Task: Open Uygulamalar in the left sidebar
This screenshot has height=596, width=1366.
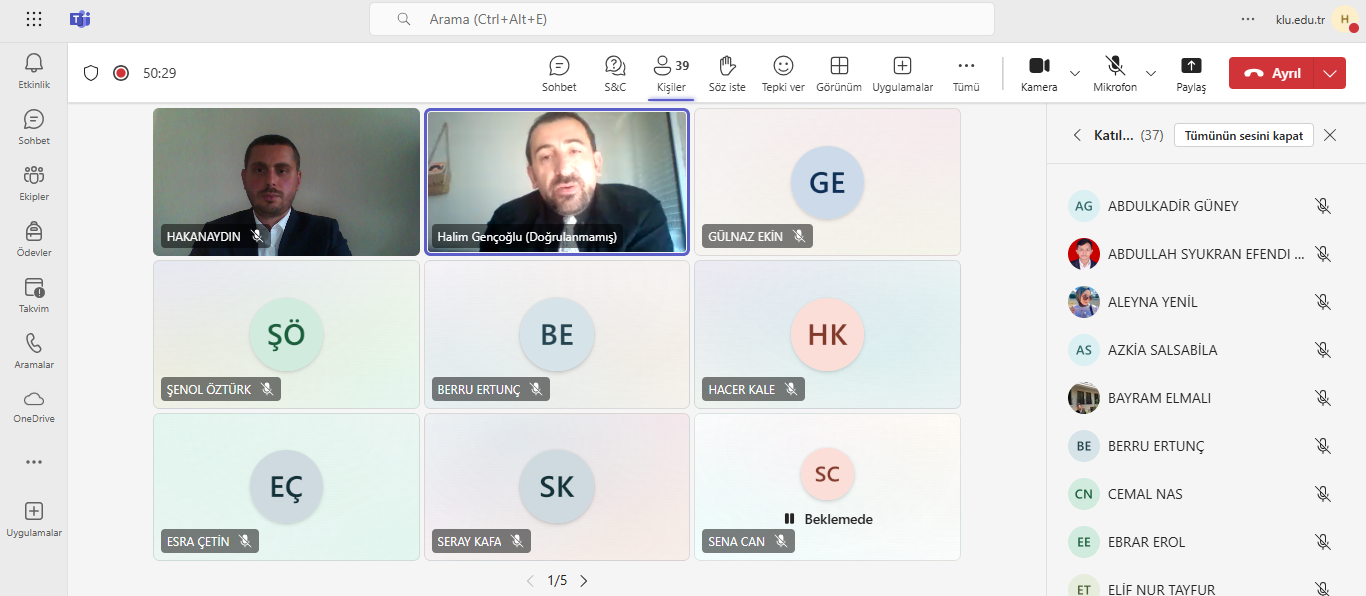Action: click(x=34, y=519)
